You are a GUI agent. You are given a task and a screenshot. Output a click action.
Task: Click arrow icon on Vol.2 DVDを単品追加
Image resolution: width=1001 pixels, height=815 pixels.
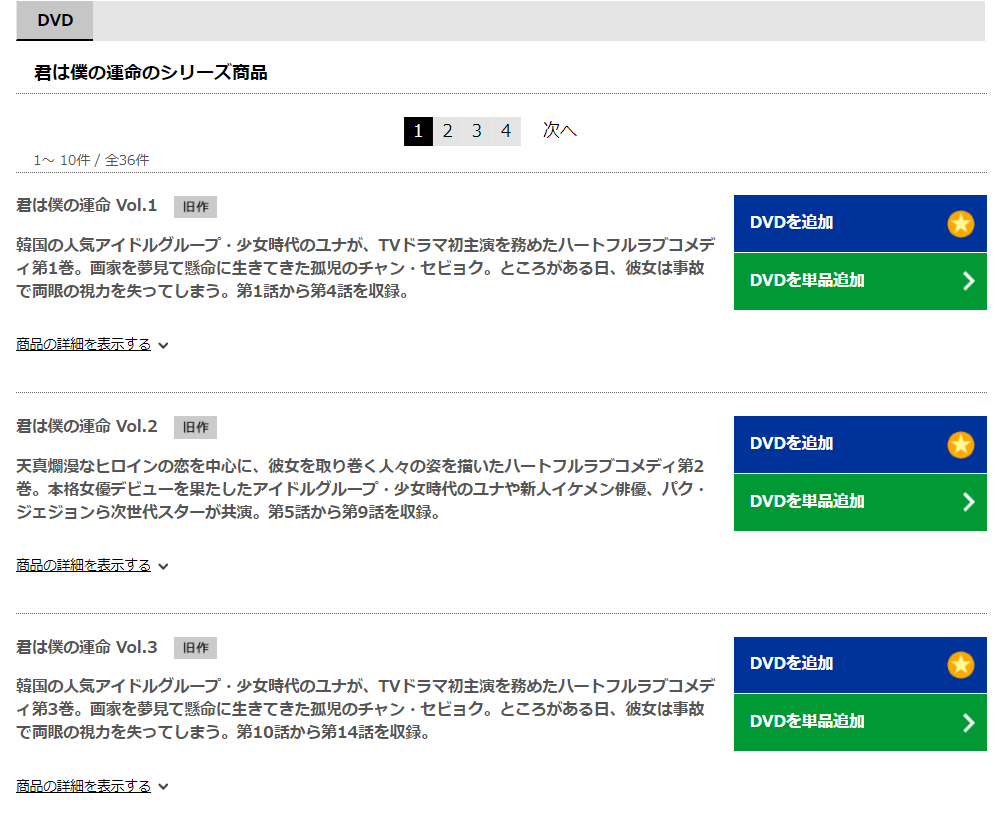pyautogui.click(x=968, y=502)
